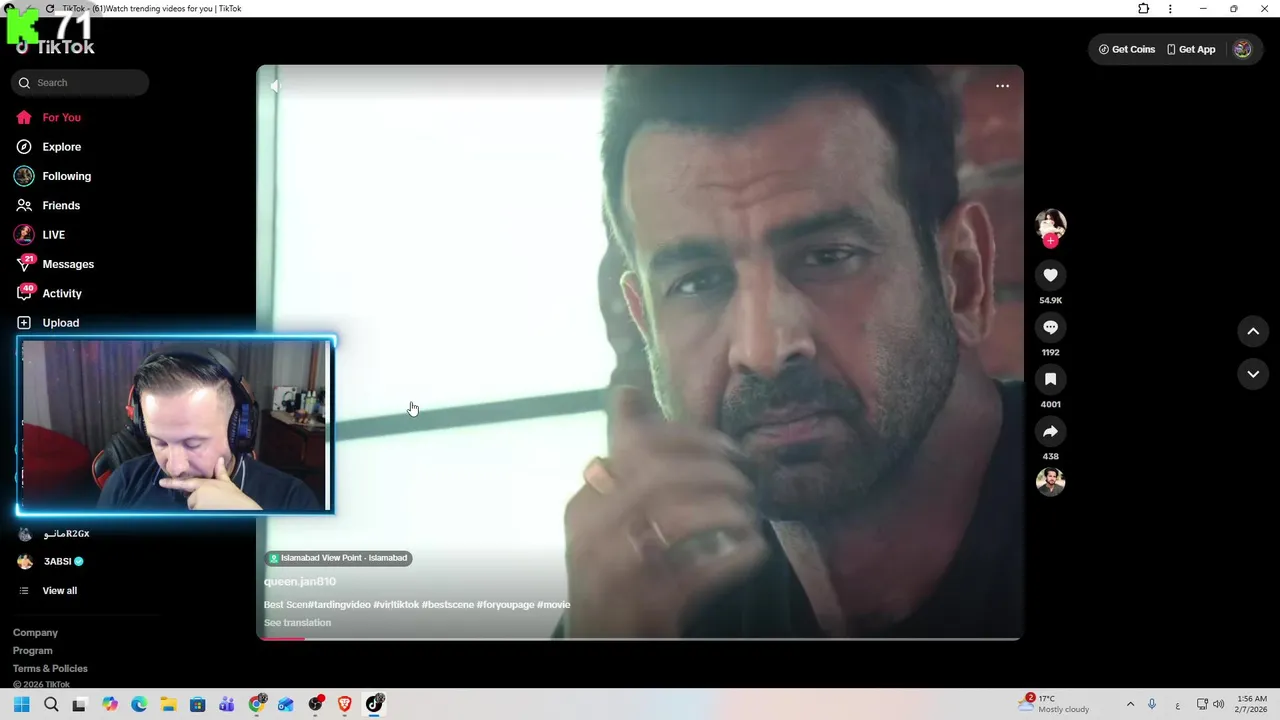Expand the Terms & Policies footer section
Screen dimensions: 1280x720
point(50,669)
